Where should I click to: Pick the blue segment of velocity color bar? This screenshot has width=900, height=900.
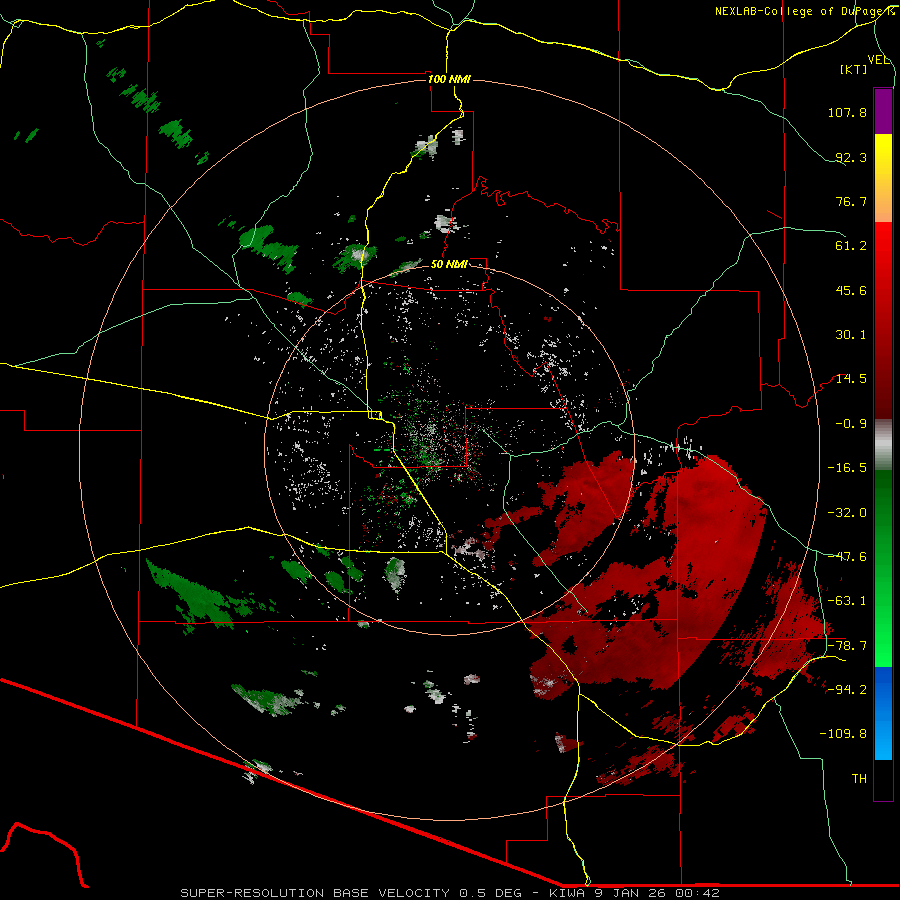pos(883,713)
